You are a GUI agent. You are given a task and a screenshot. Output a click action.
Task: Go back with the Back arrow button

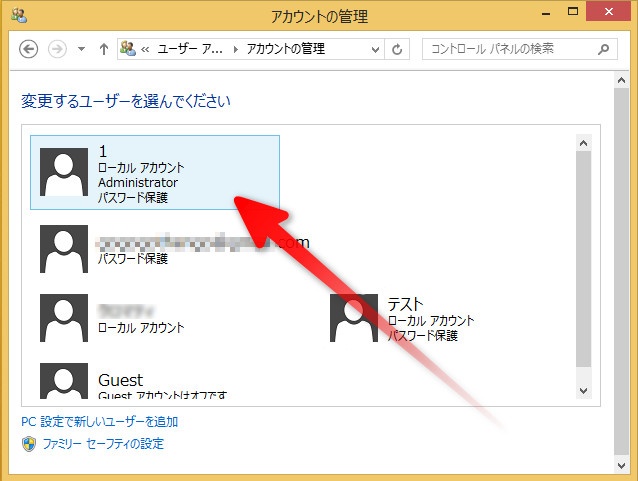(28, 49)
